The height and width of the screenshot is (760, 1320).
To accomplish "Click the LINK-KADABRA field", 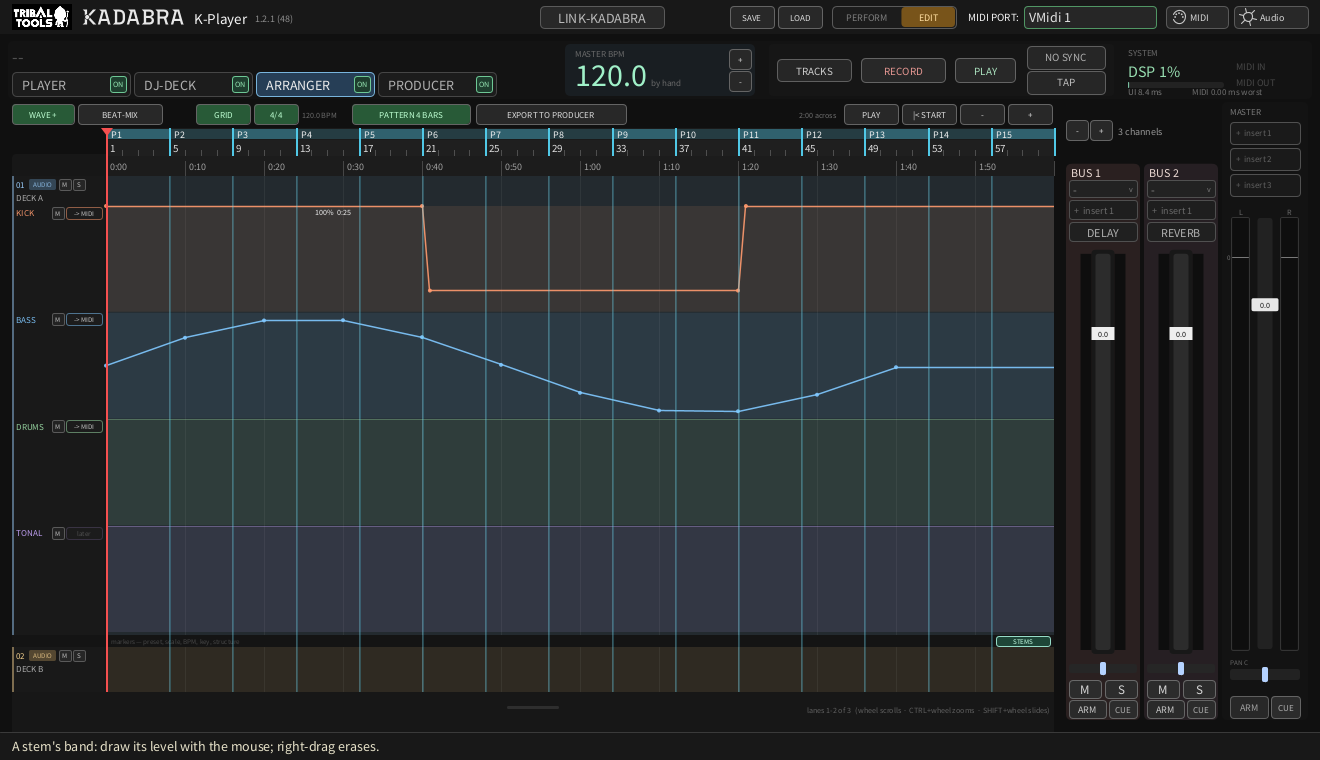I will [604, 17].
